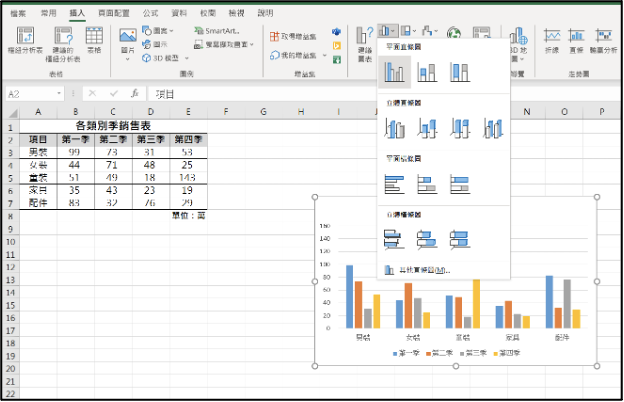Open Recommended Charts (建議圖表)

365,45
